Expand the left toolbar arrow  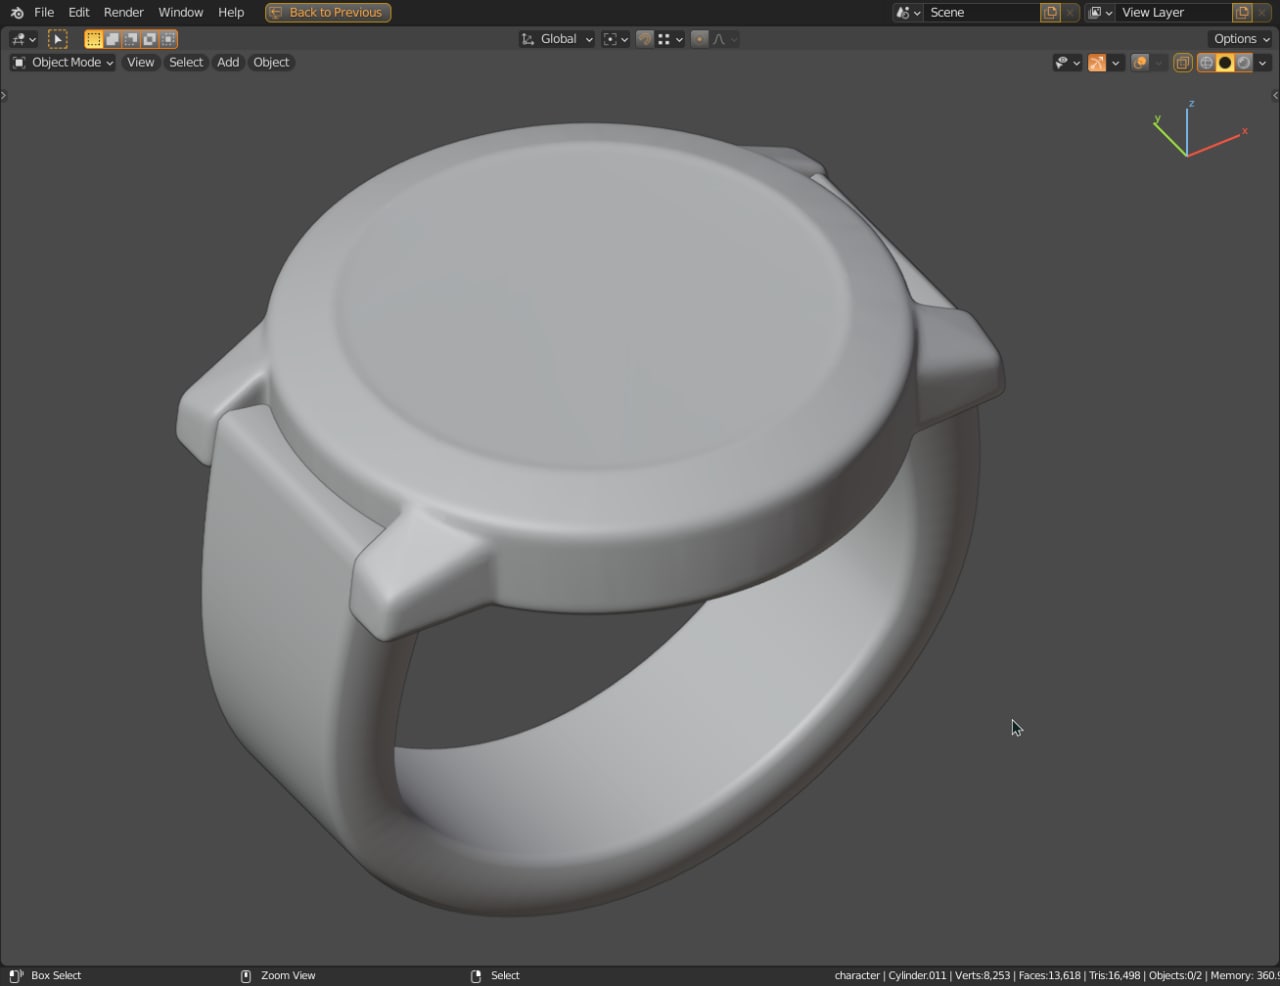click(3, 96)
